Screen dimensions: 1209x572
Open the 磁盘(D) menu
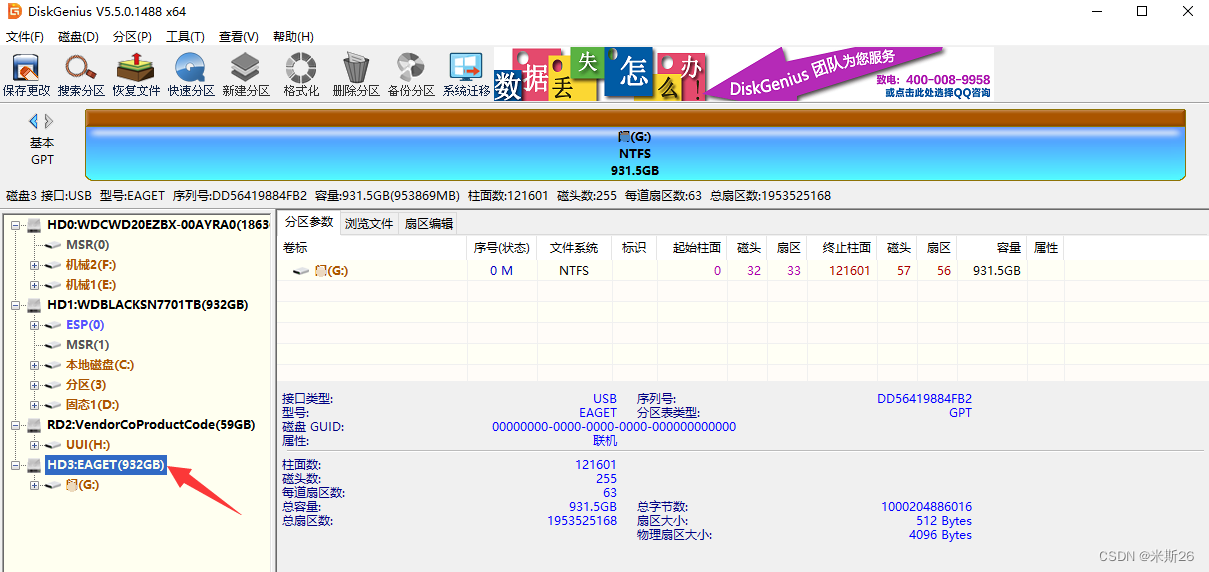tap(78, 37)
